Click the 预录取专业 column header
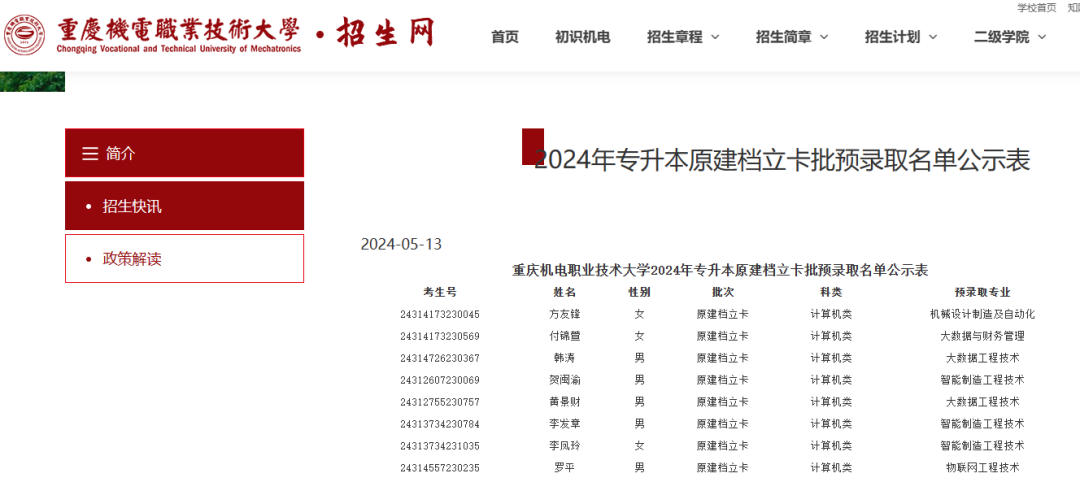Image resolution: width=1080 pixels, height=482 pixels. 982,292
